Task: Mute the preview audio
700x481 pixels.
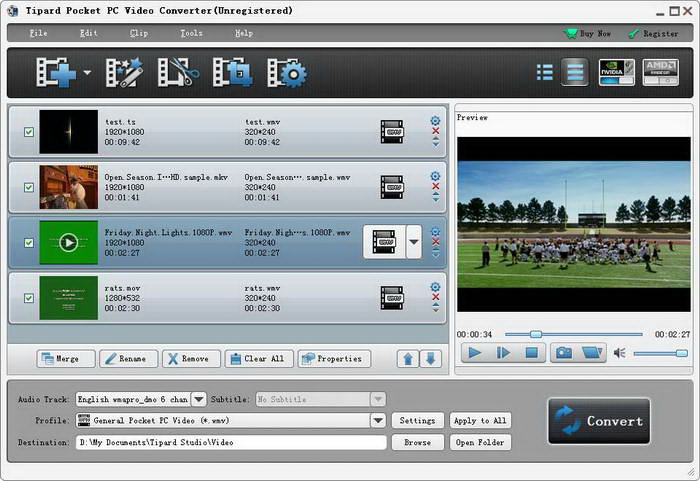Action: tap(620, 353)
